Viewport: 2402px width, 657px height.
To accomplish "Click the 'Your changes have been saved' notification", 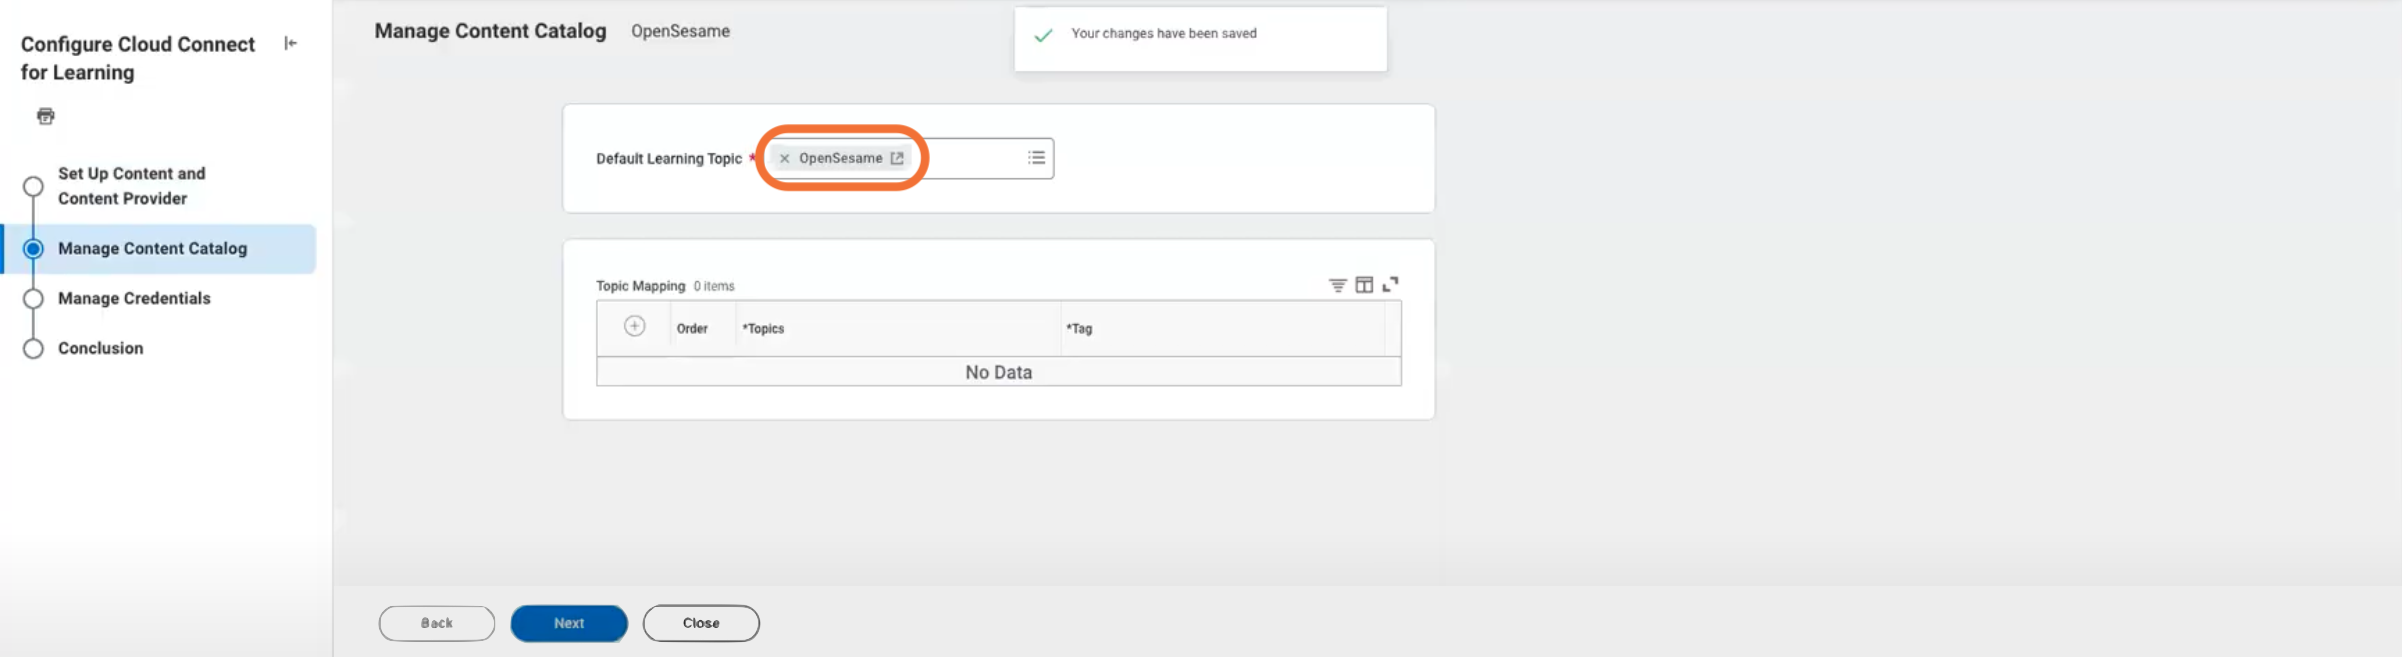I will click(1200, 38).
